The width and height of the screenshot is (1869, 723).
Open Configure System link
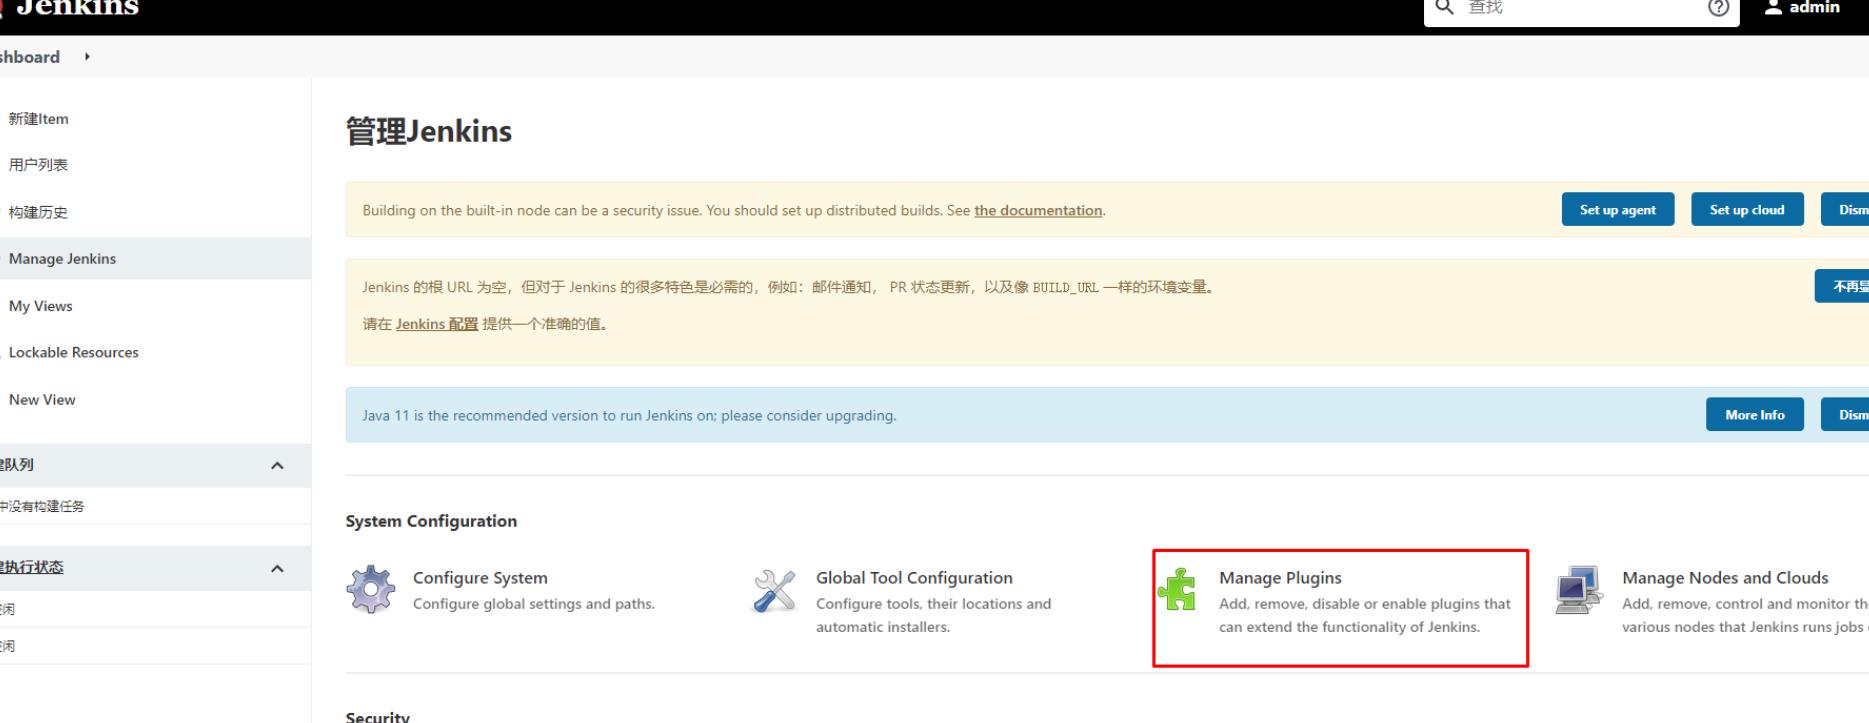480,578
